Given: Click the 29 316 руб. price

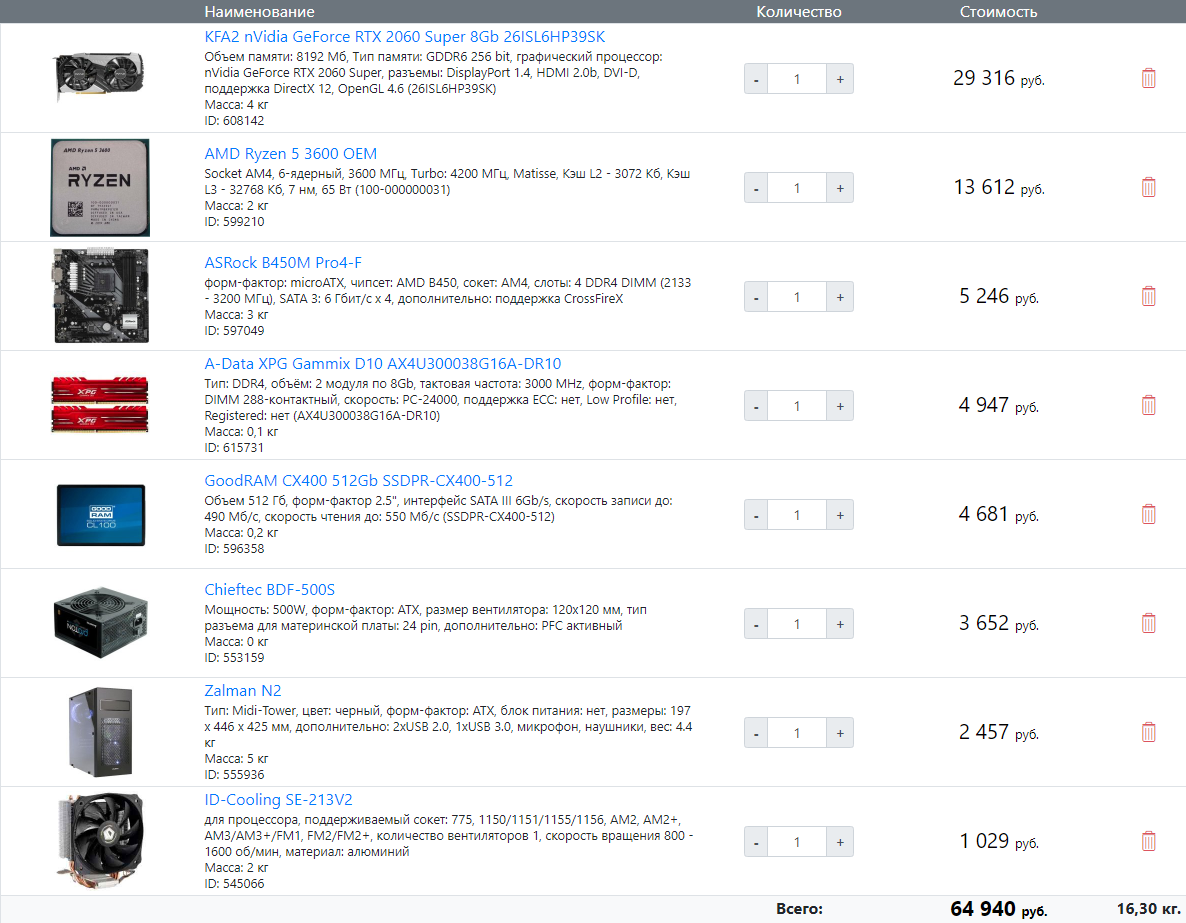Looking at the screenshot, I should 998,78.
